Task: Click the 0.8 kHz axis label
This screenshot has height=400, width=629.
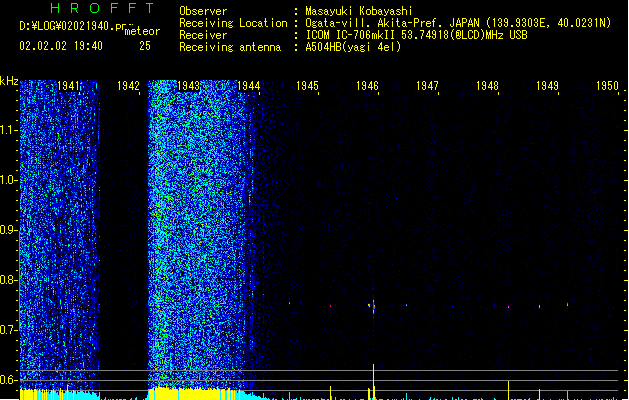Action: (x=8, y=280)
